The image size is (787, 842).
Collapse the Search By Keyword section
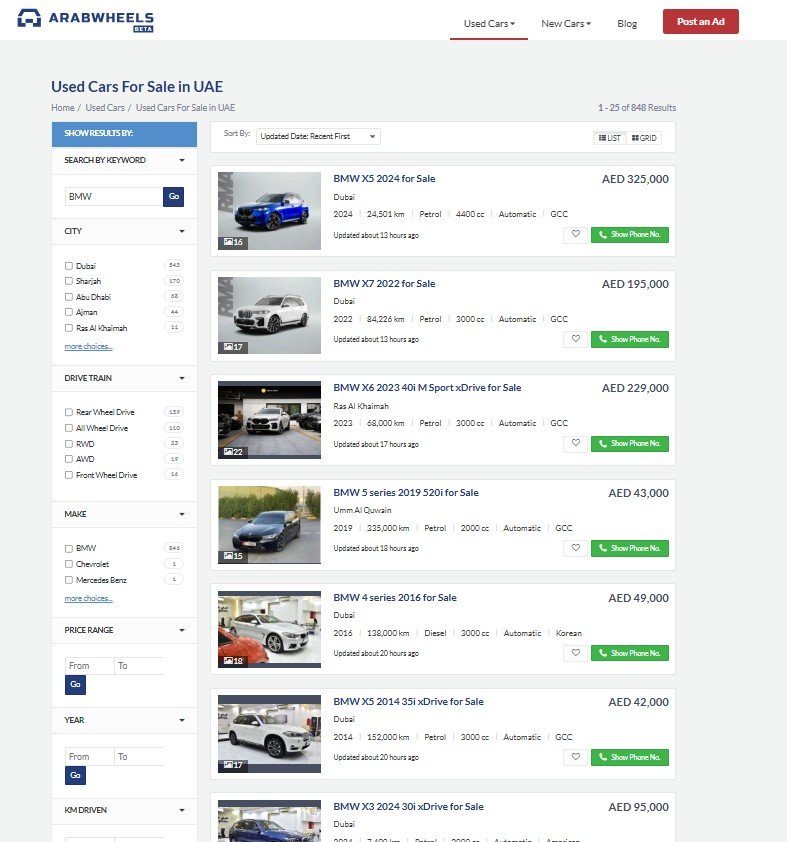124,160
